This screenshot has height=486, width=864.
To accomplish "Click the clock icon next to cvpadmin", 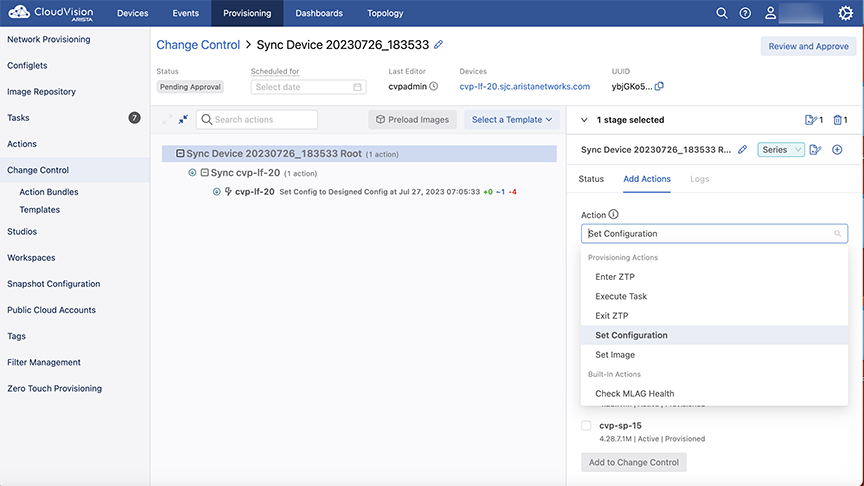I will point(434,86).
